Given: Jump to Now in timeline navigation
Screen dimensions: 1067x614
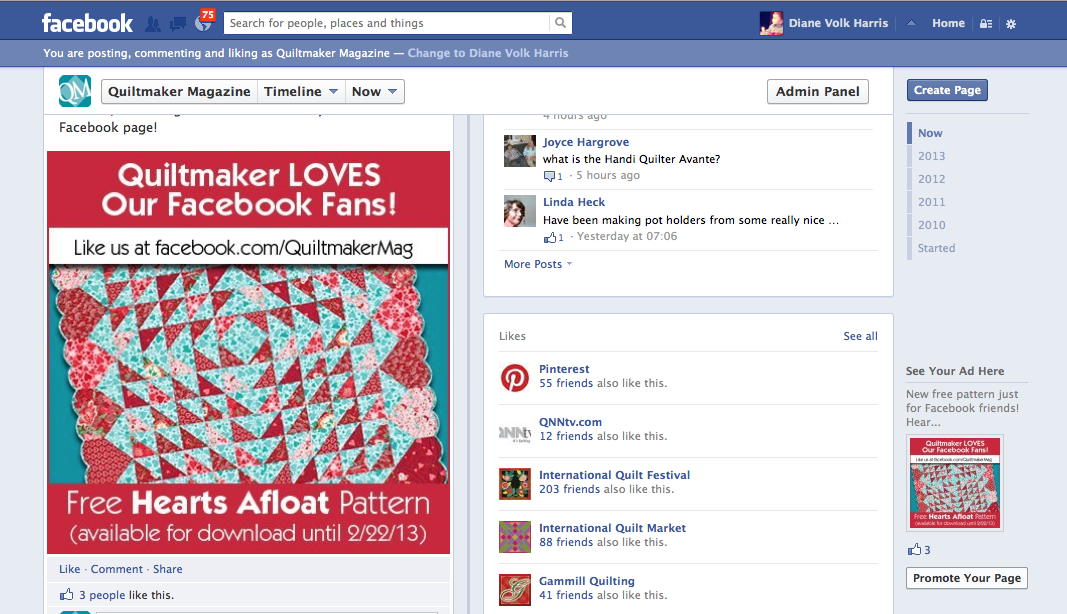Looking at the screenshot, I should coord(930,133).
